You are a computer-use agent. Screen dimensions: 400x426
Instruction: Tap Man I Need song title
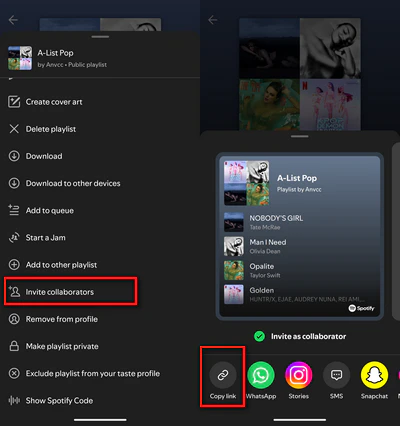(268, 242)
